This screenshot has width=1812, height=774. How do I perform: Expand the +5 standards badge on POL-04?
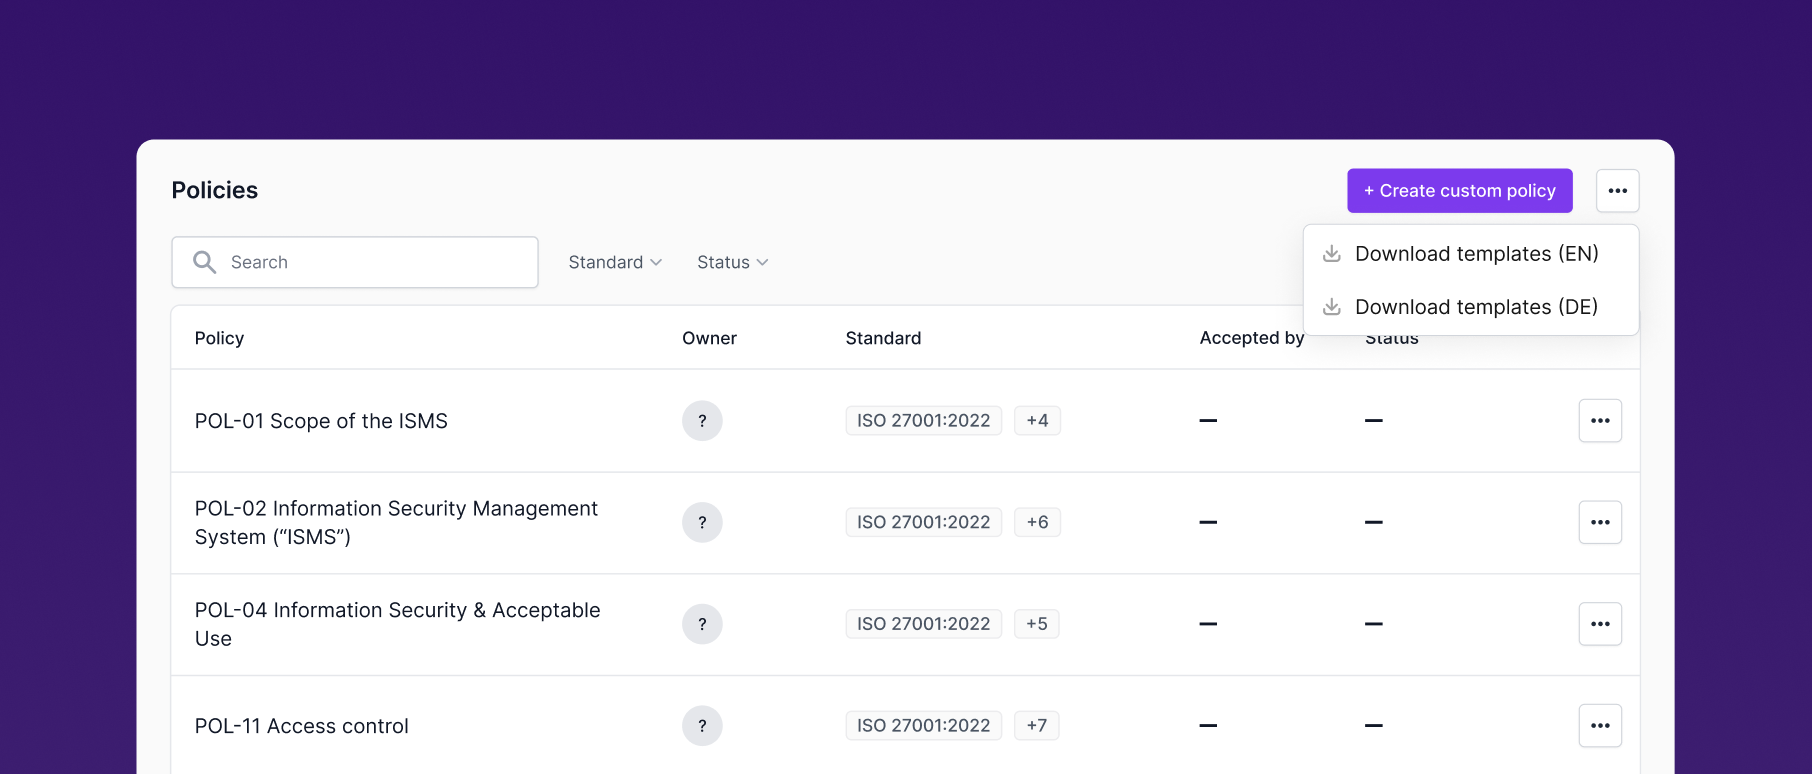1036,624
